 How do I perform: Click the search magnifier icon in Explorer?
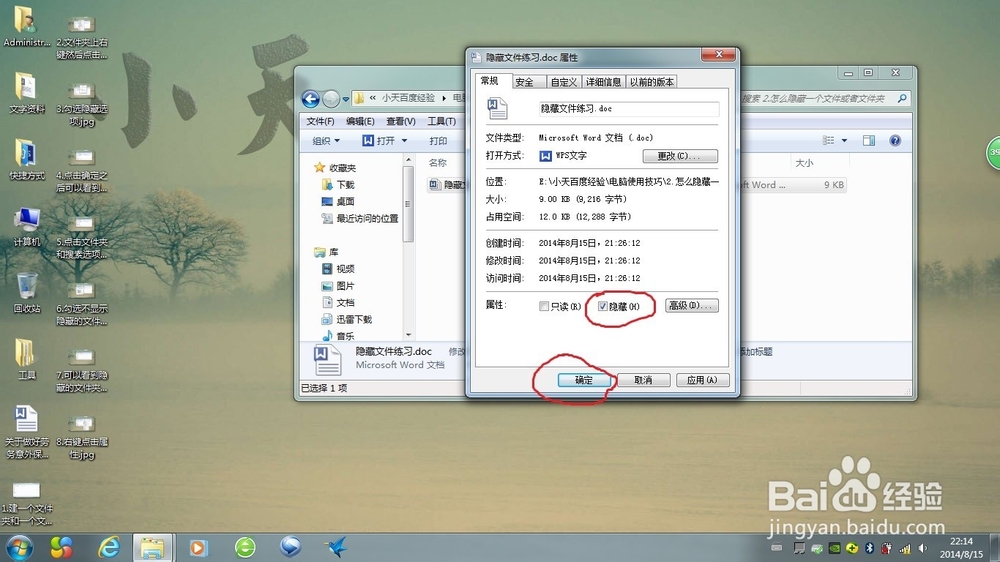(902, 98)
